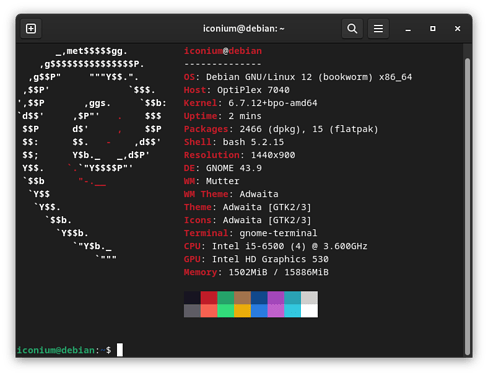Click the cyan block in bottom row
This screenshot has height=375, width=488.
293,311
